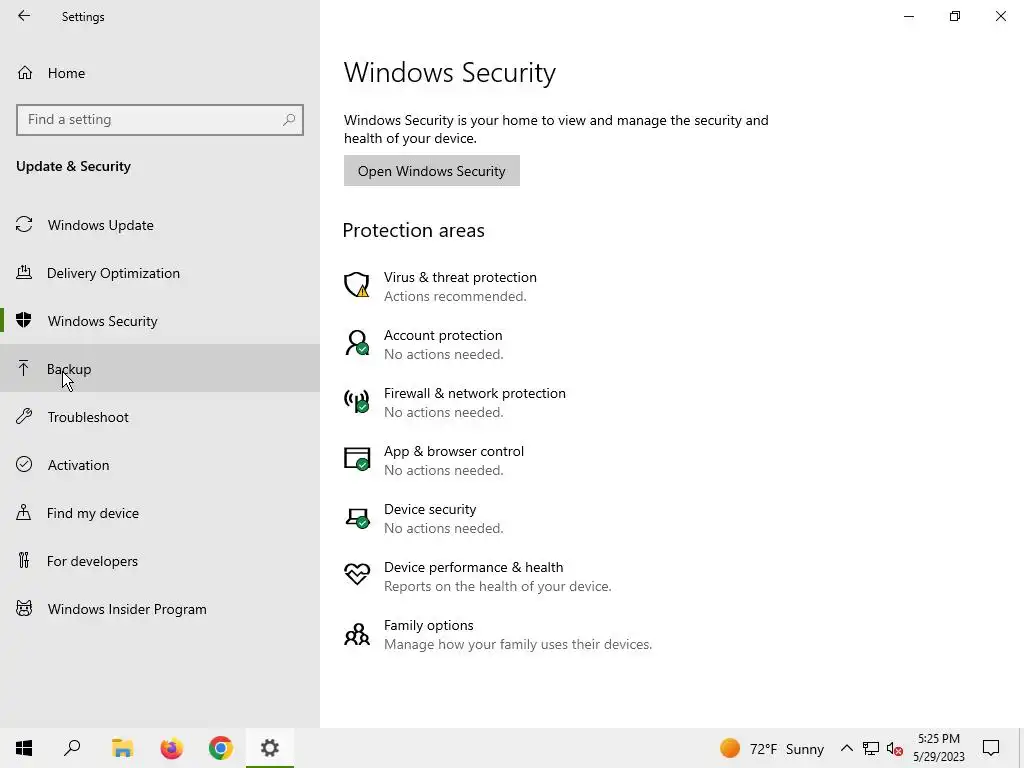Viewport: 1024px width, 768px height.
Task: Launch Google Chrome from the taskbar
Action: pos(221,748)
